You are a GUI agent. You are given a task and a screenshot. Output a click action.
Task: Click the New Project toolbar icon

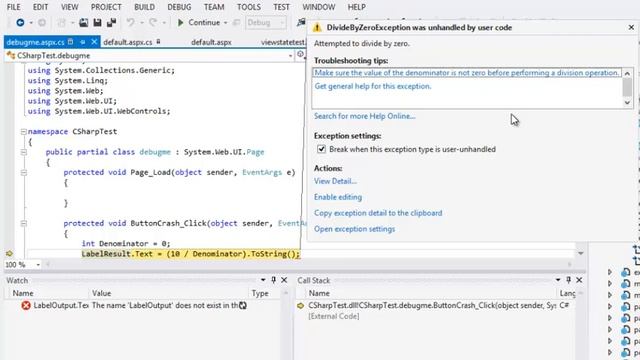(x=62, y=23)
